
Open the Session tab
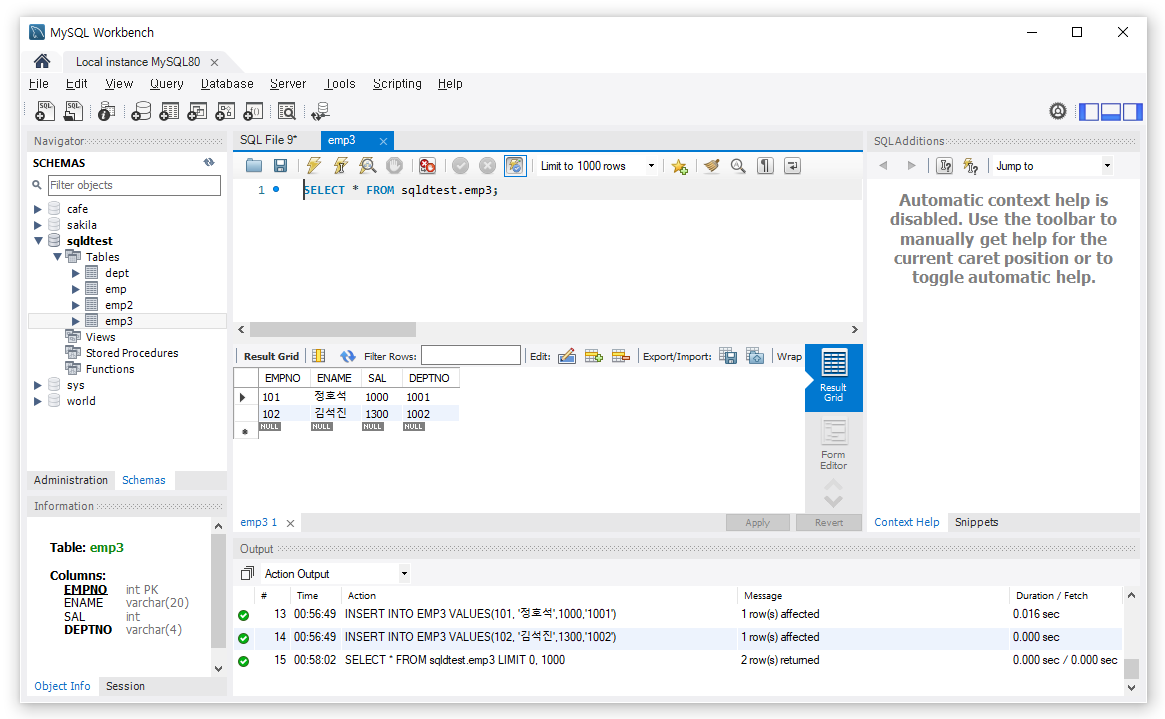125,686
